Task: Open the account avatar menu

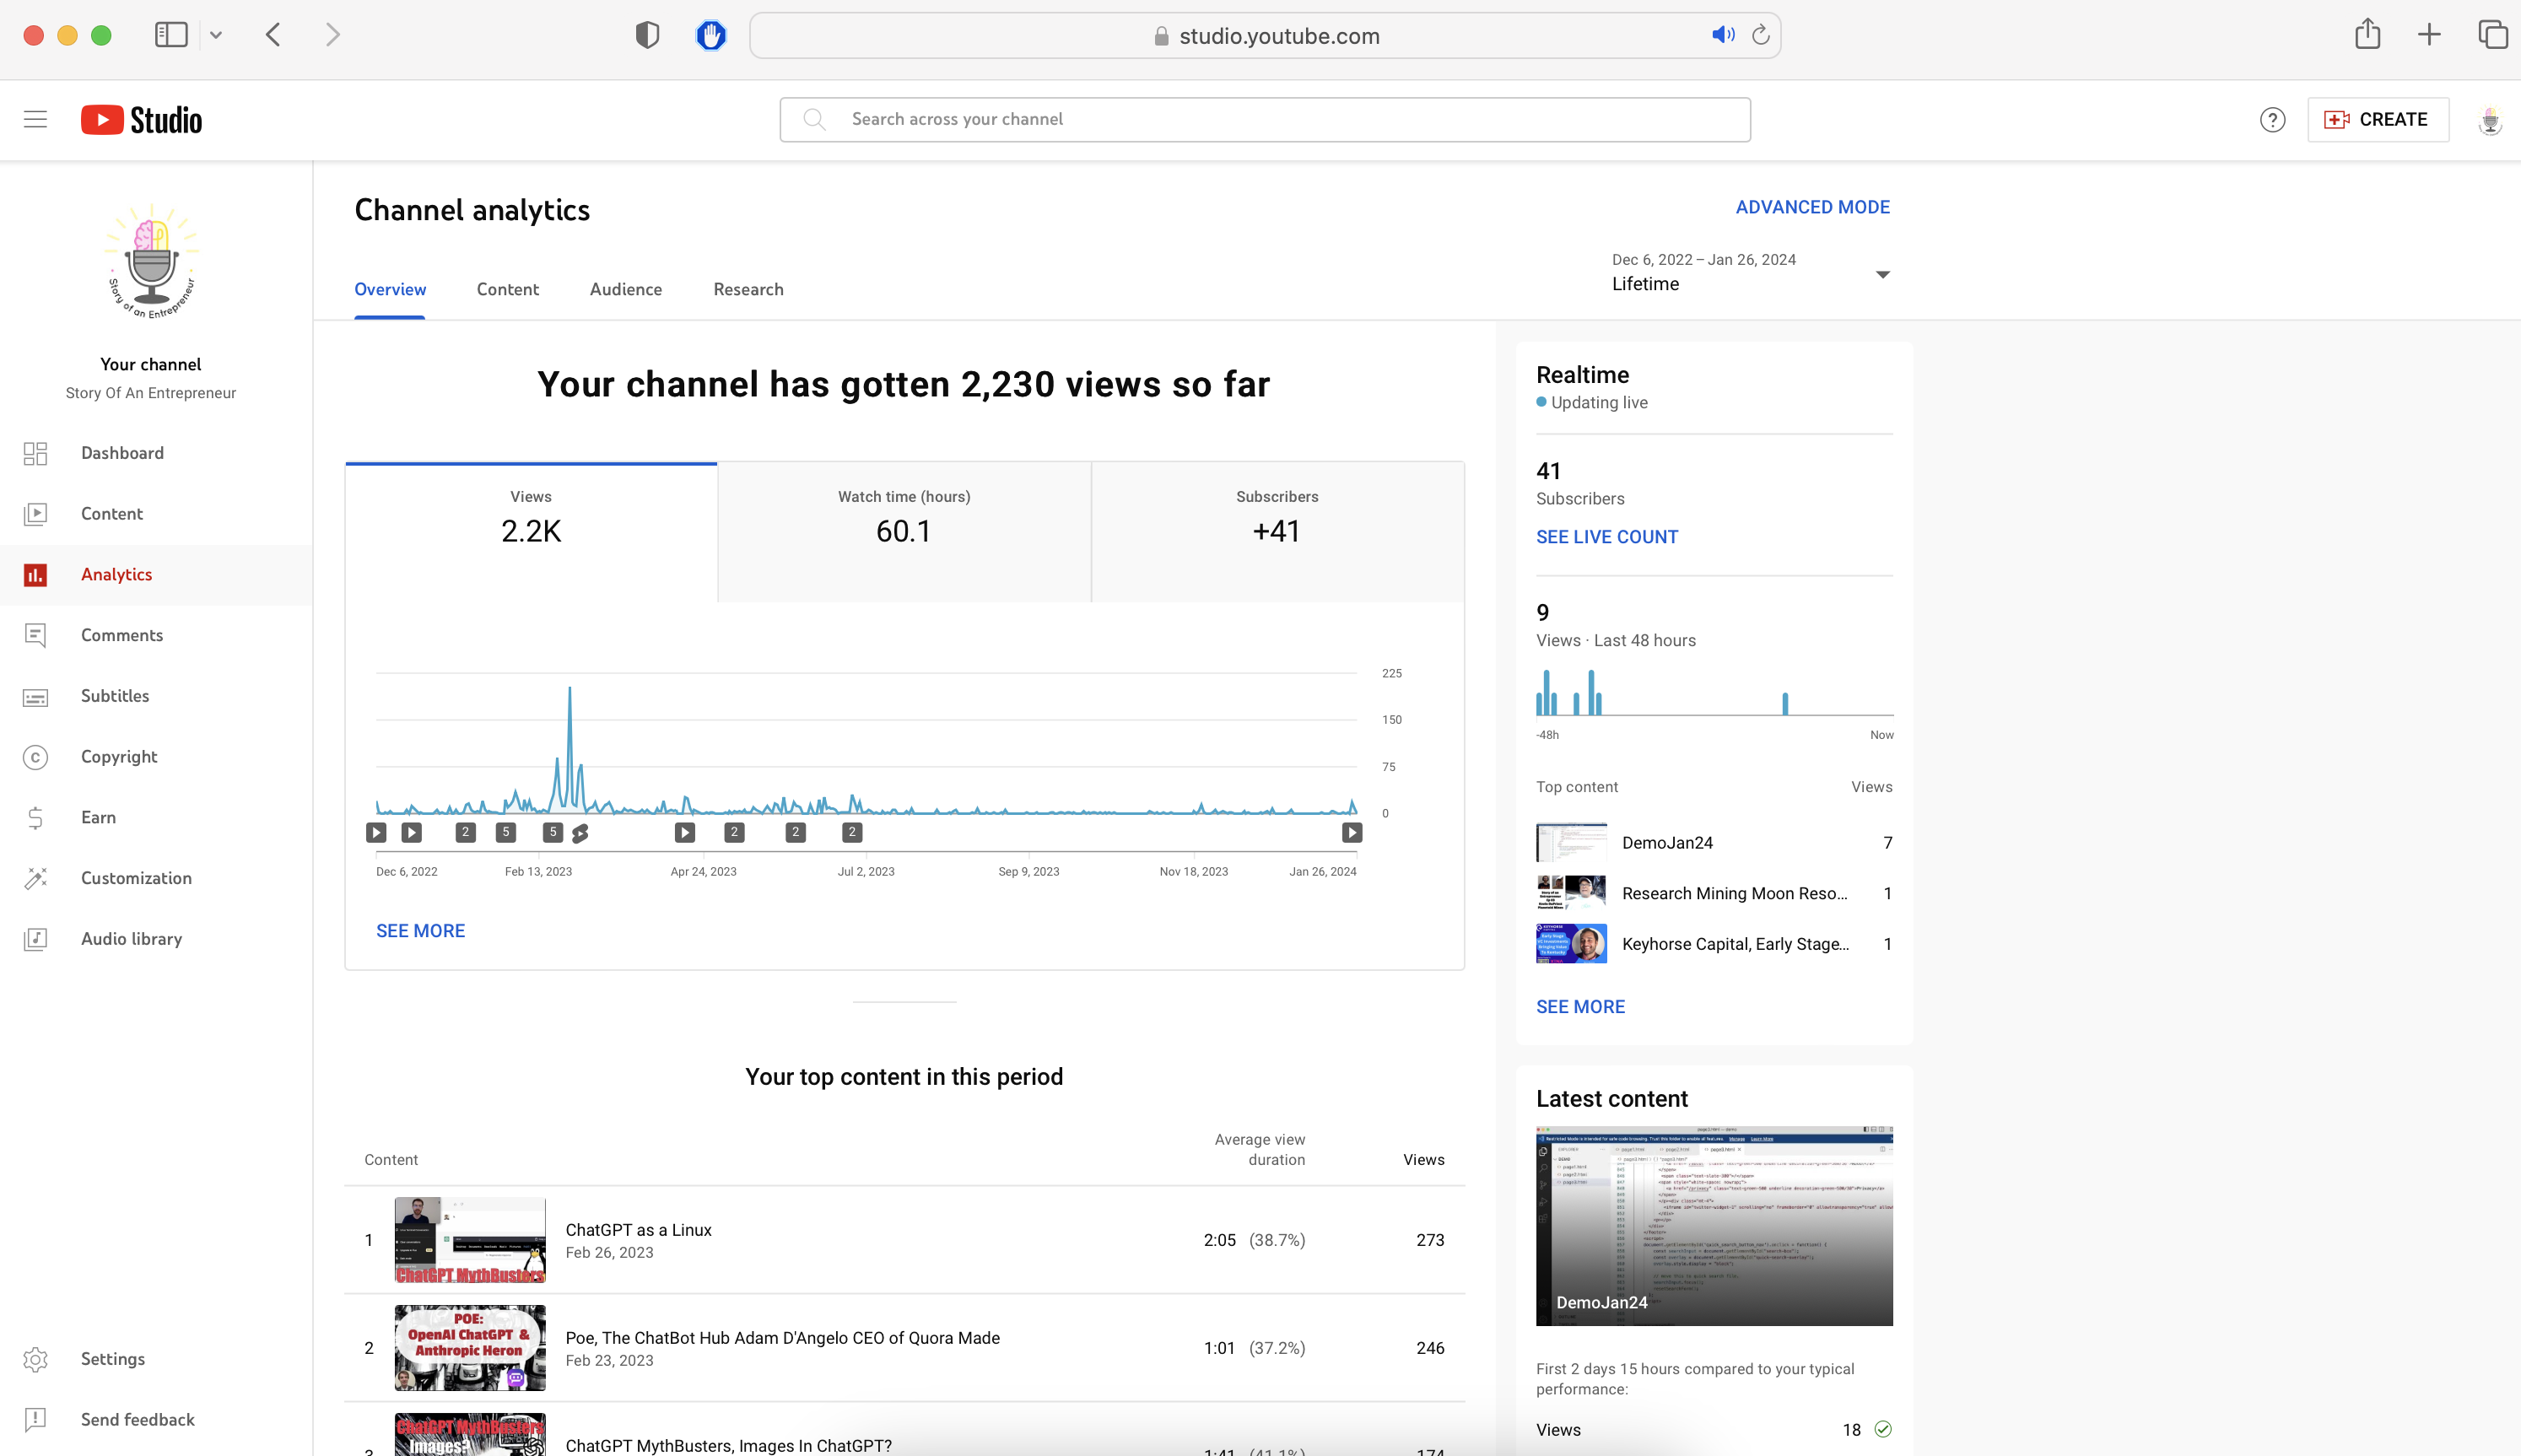Action: point(2490,120)
